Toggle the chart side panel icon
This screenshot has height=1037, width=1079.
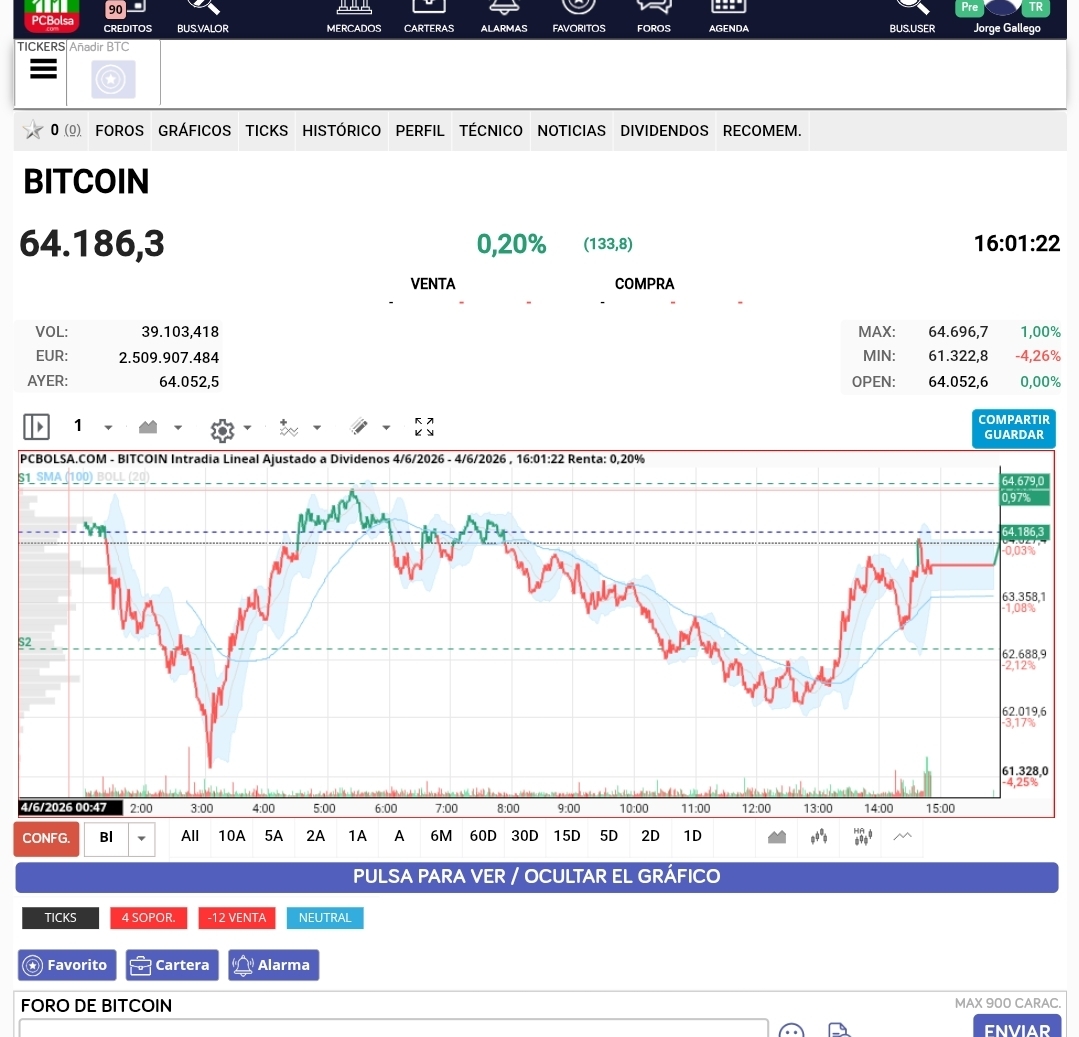tap(36, 427)
